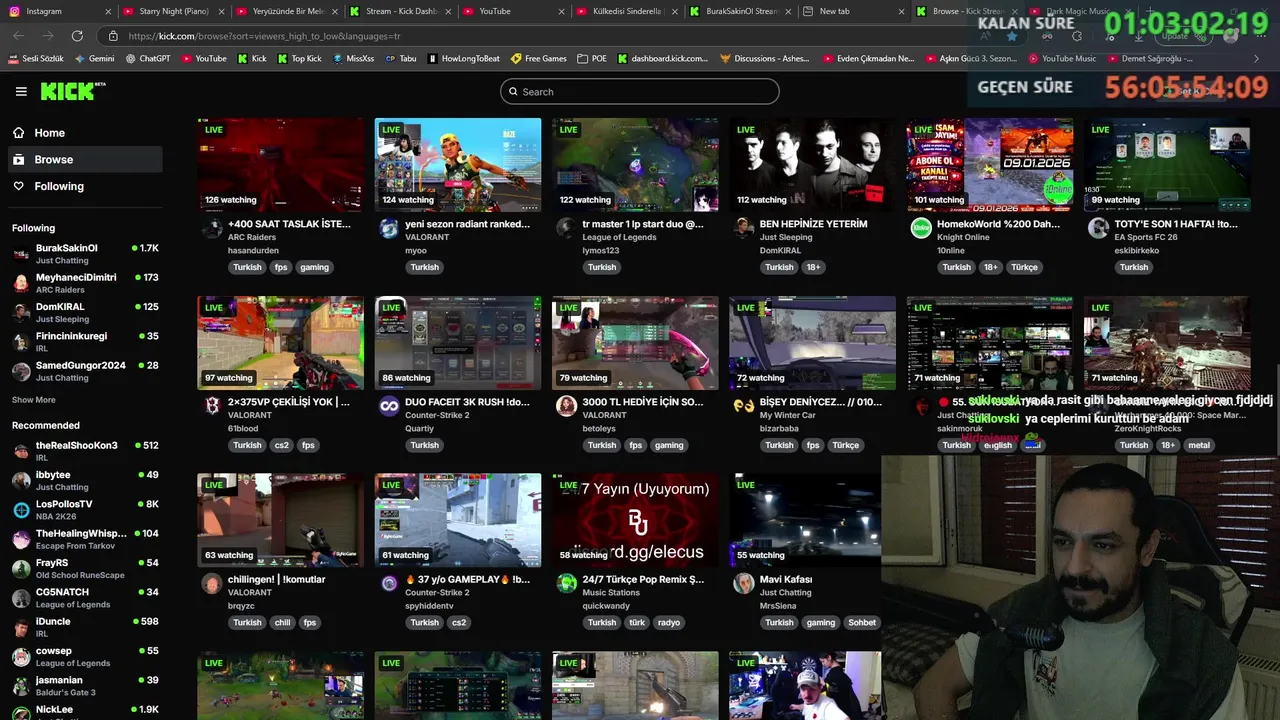
Task: Click MrsSiena avatar on Mavi Kafası card
Action: point(743,583)
